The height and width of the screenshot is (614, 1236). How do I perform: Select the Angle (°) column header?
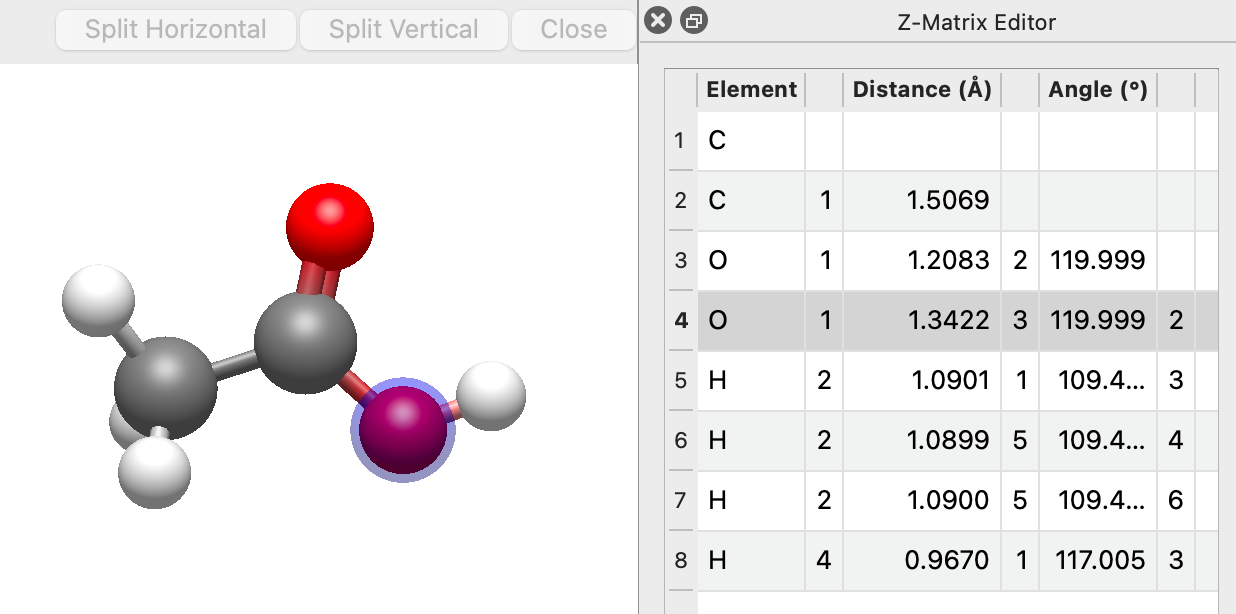pyautogui.click(x=1098, y=90)
